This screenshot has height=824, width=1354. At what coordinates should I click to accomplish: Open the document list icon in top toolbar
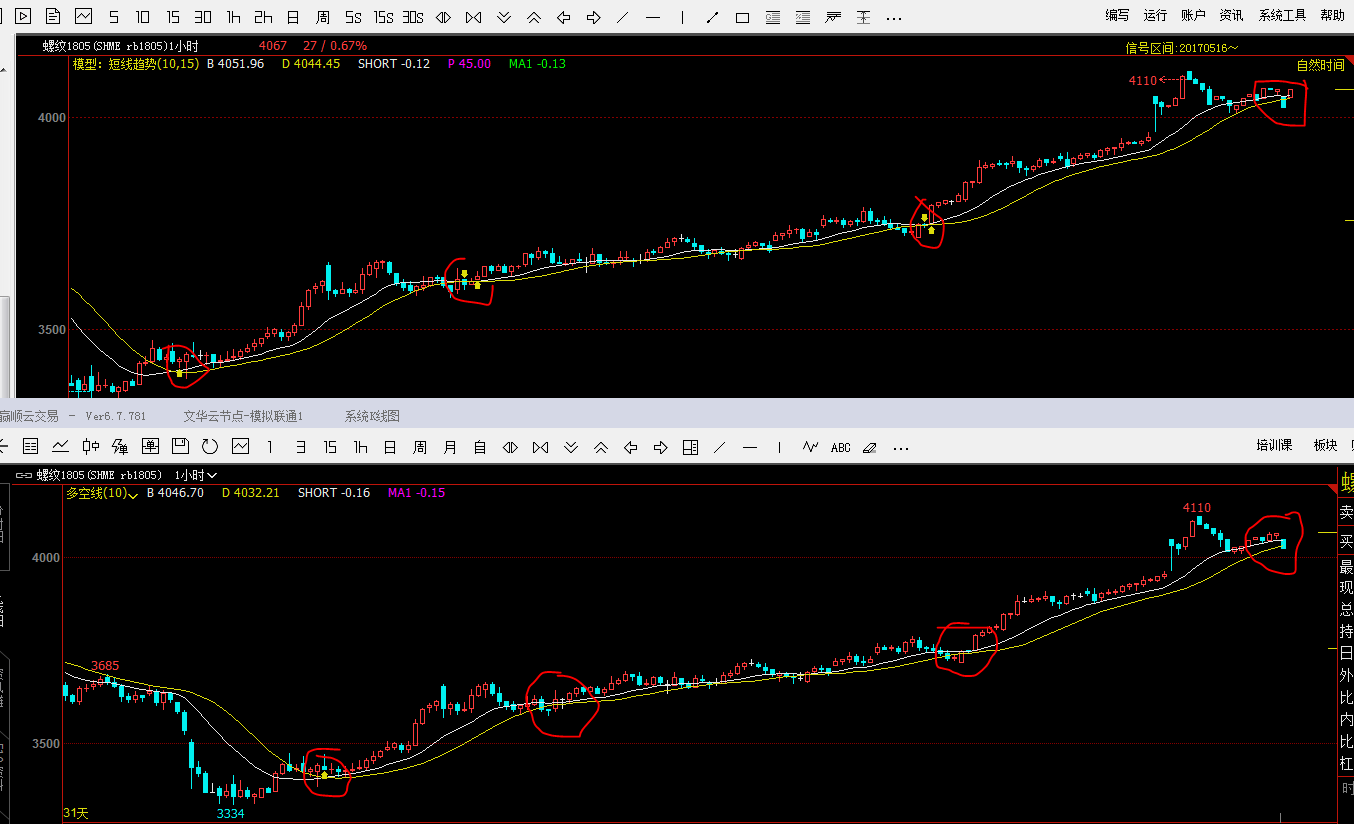pyautogui.click(x=54, y=16)
